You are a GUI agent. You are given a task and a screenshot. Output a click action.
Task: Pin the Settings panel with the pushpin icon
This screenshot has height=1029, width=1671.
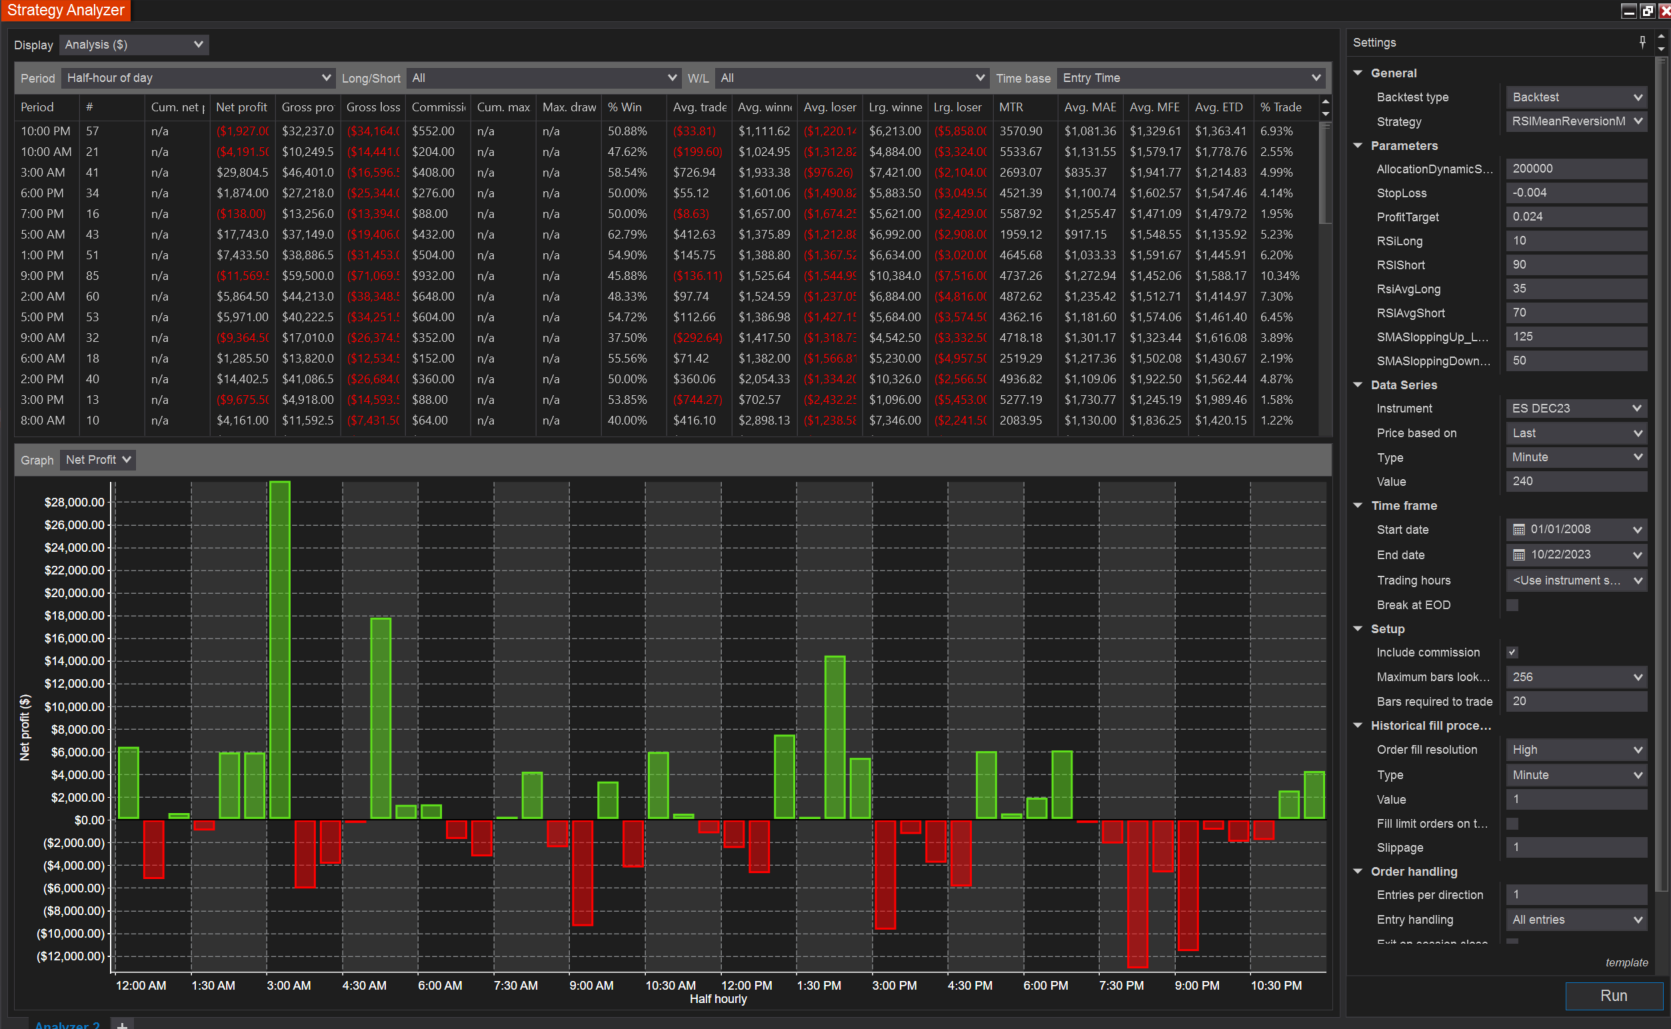(1642, 42)
